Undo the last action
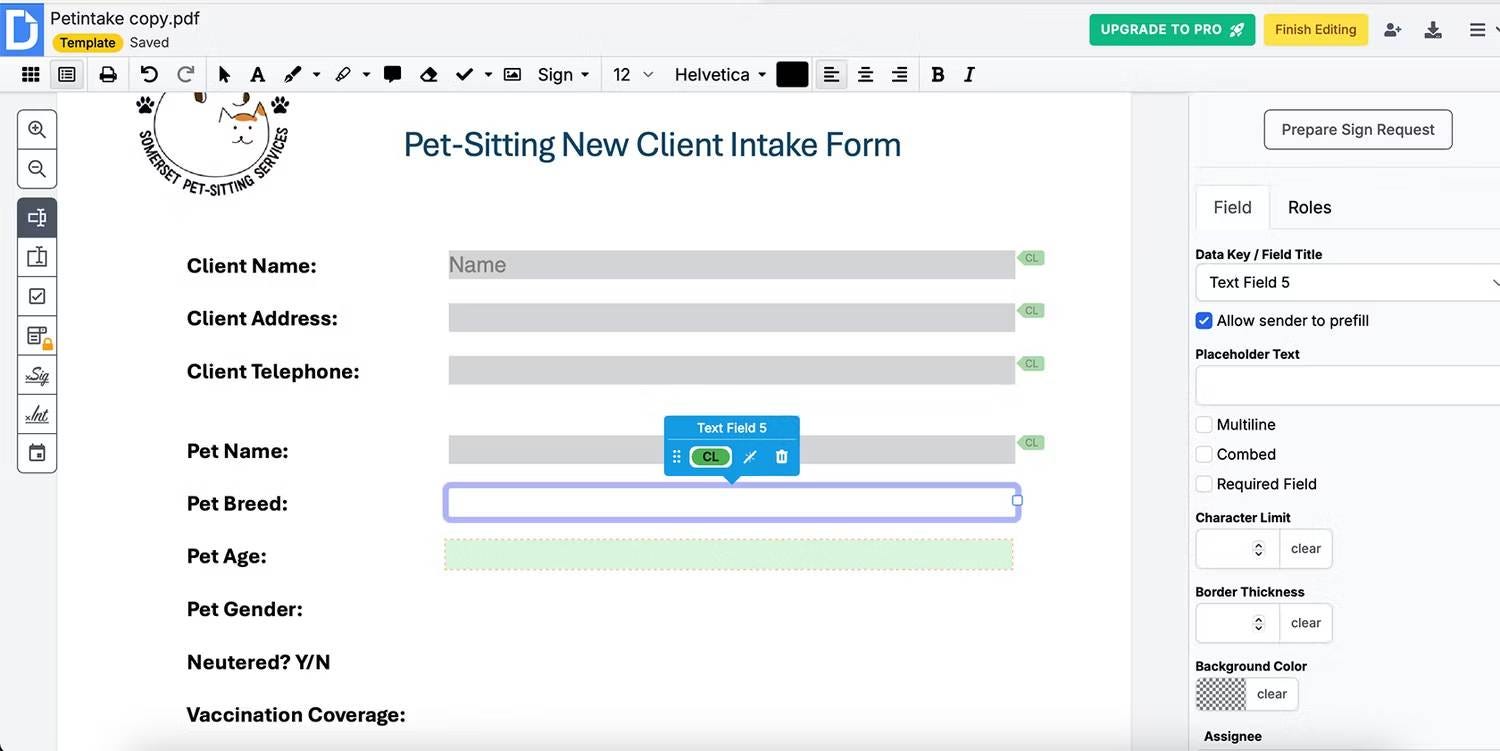1500x751 pixels. pos(149,75)
